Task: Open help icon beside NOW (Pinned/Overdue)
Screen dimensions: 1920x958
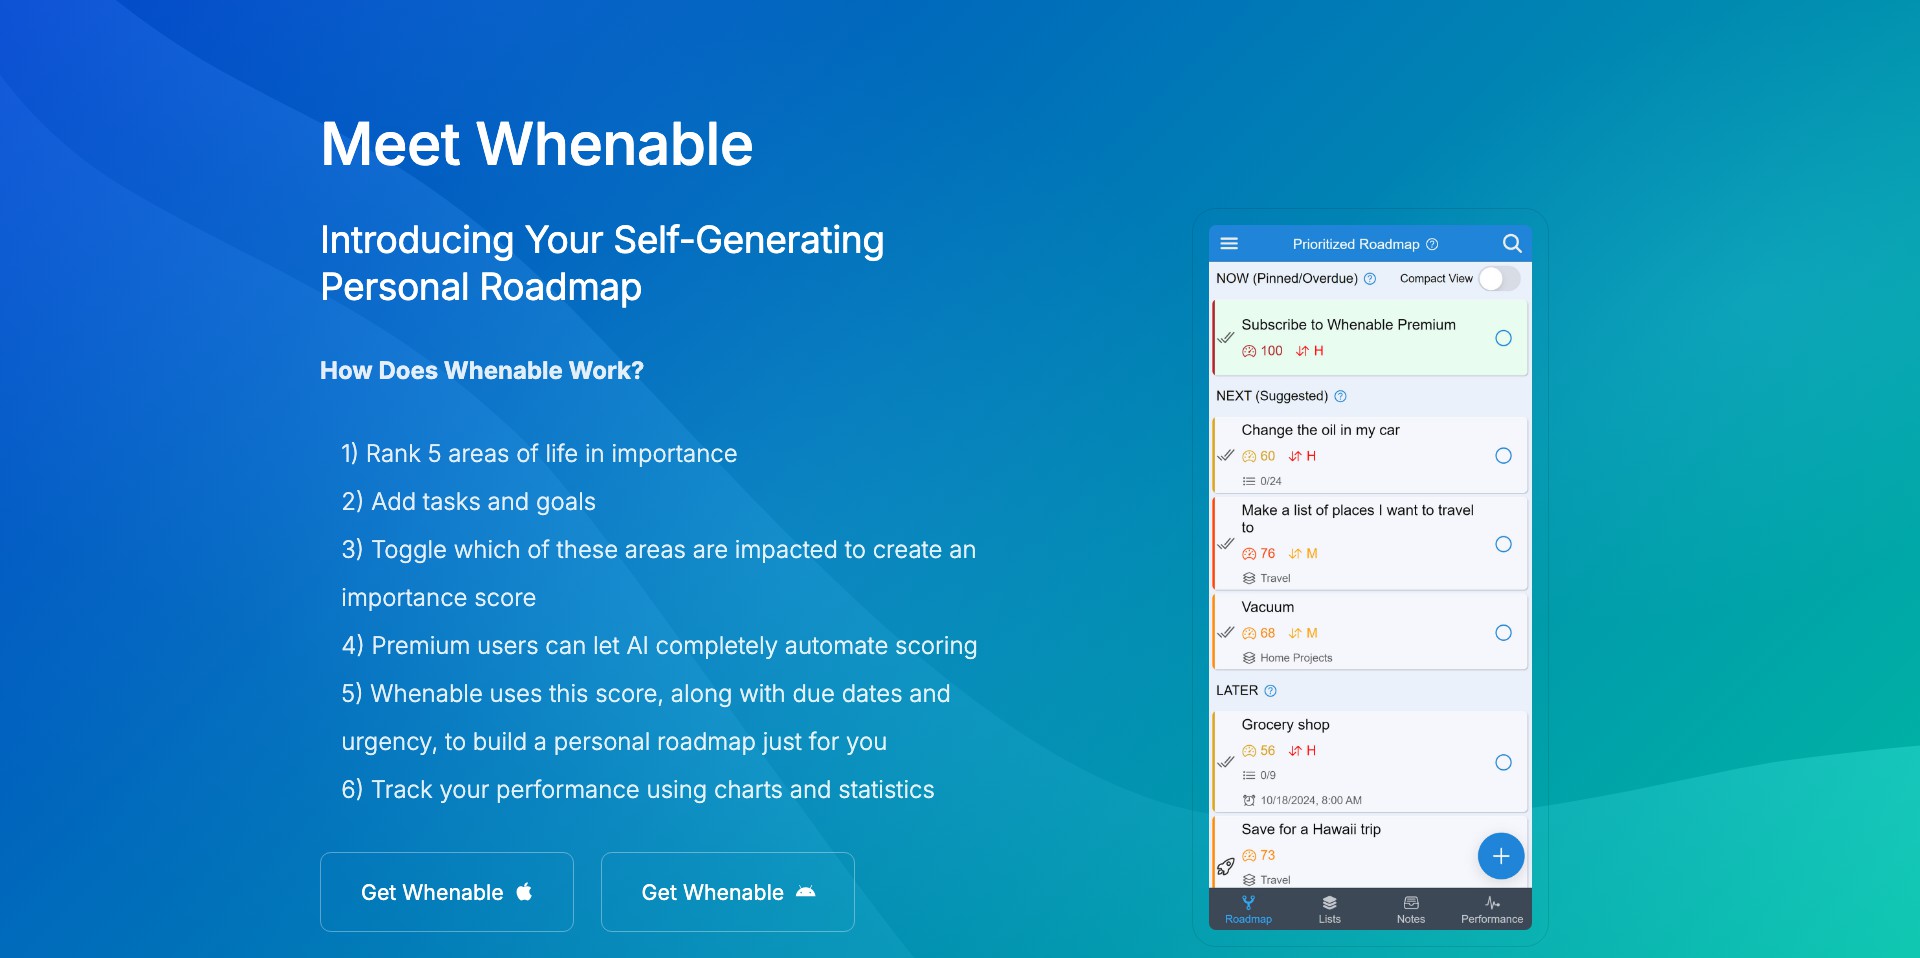Action: (1370, 279)
